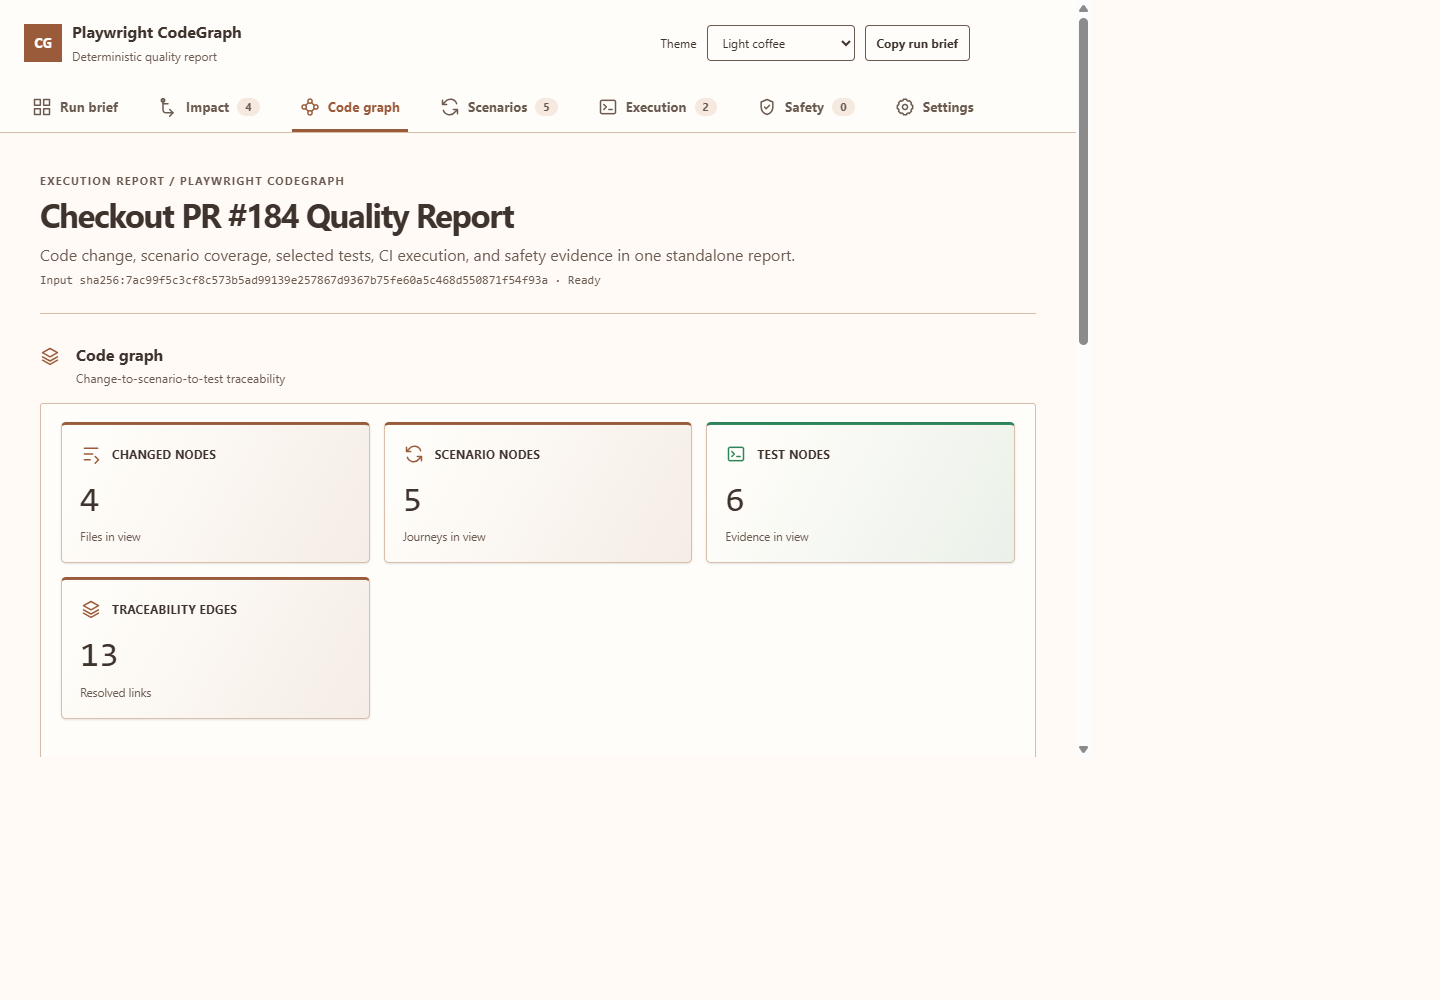1440x1000 pixels.
Task: Click the Execution terminal icon
Action: click(x=608, y=107)
